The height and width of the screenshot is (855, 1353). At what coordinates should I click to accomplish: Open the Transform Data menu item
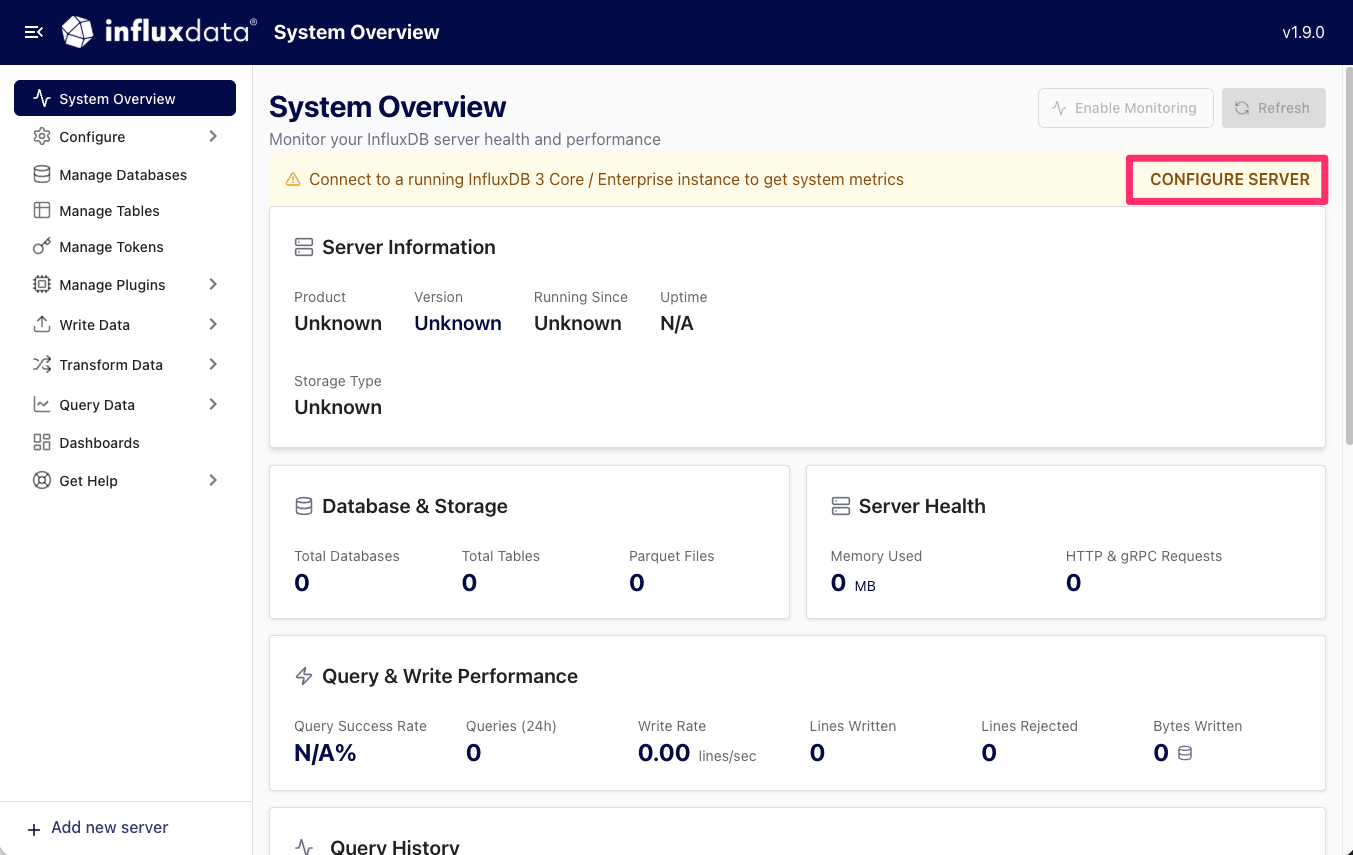(125, 365)
